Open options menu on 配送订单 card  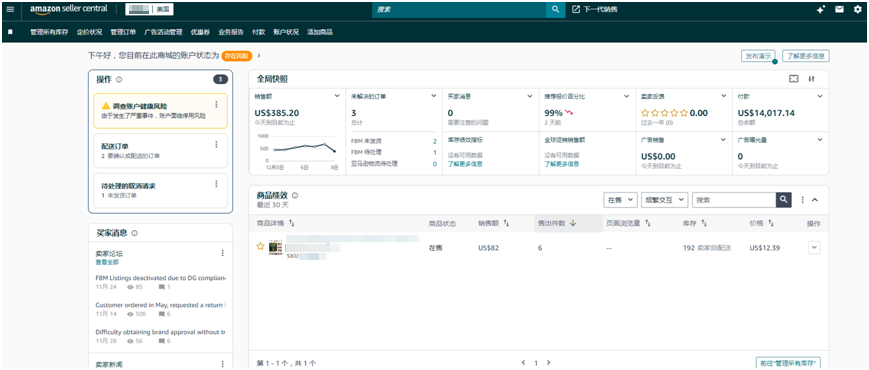point(216,145)
